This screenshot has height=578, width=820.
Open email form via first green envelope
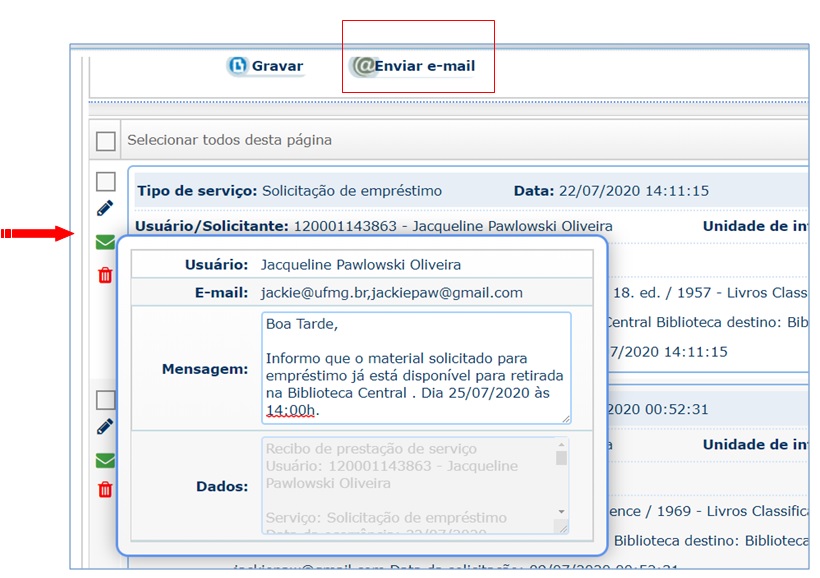(105, 242)
